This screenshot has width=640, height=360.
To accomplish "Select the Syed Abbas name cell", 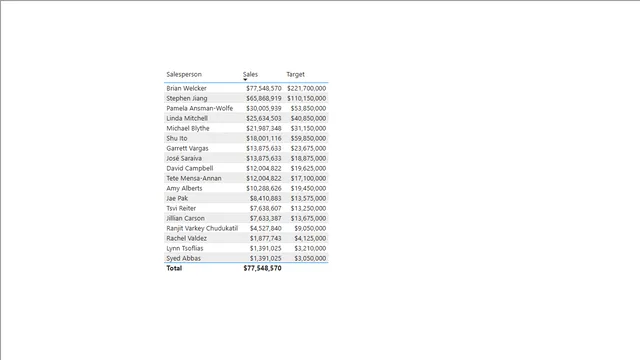I will (x=183, y=258).
